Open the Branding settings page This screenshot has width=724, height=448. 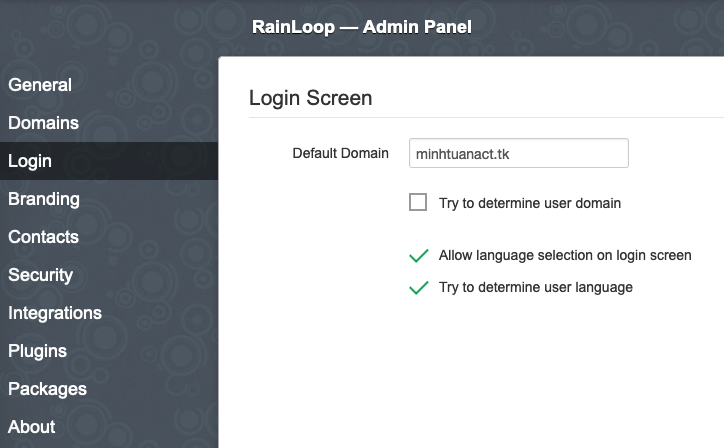[x=44, y=199]
